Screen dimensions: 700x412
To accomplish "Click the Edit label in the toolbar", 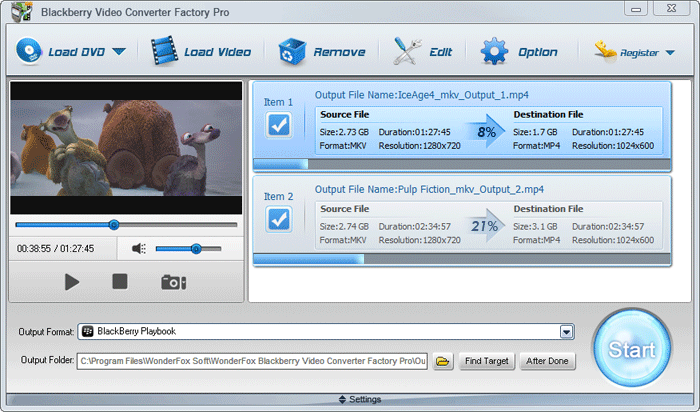I will click(441, 52).
